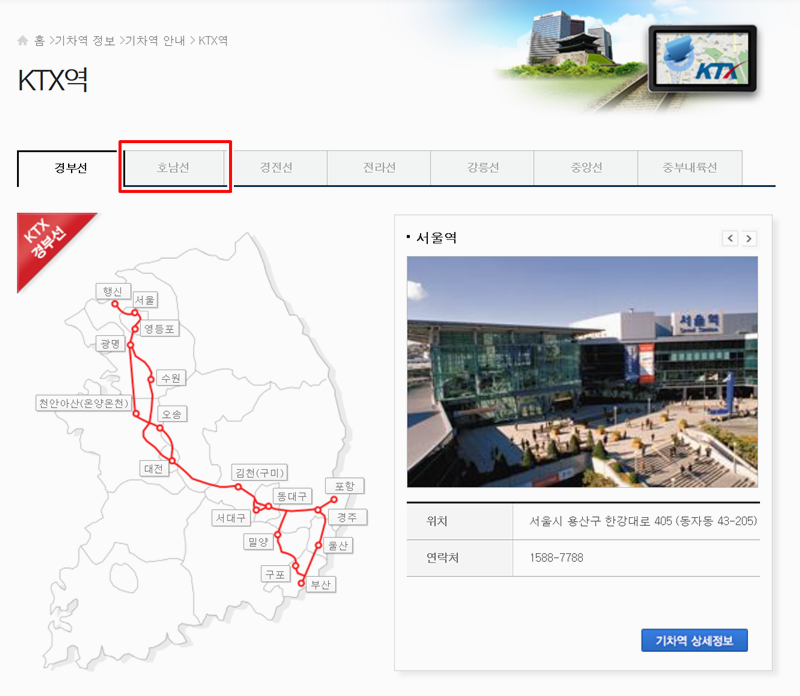Open the 기차역 안내 breadcrumb link
This screenshot has width=800, height=696.
pos(155,40)
